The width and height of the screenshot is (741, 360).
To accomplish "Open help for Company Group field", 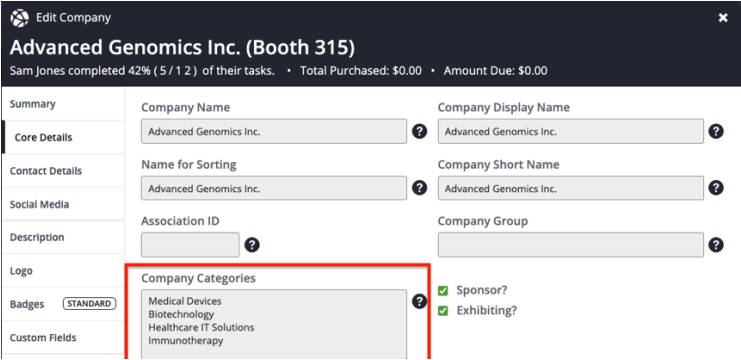I will point(716,245).
